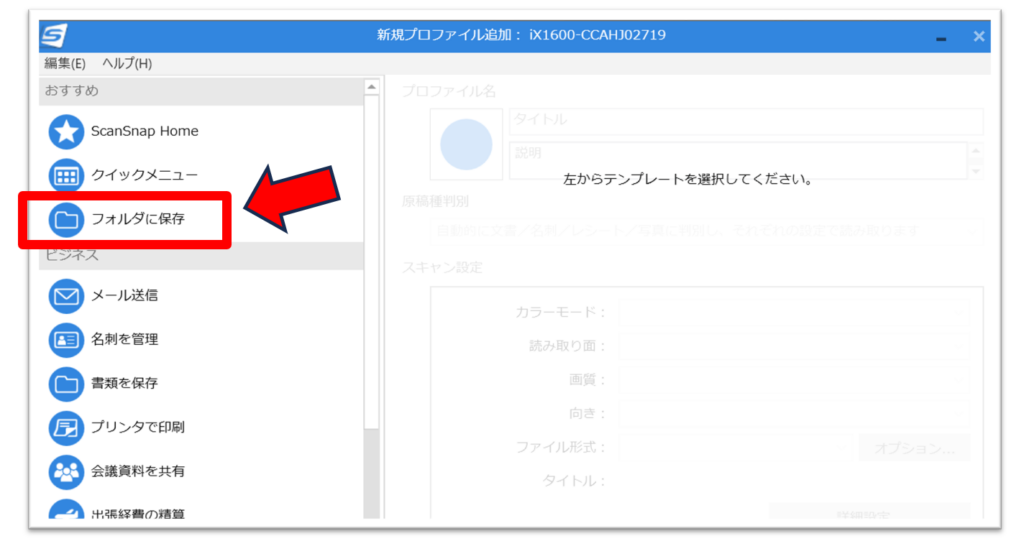Click the ScanSnap logo in title bar

[53, 35]
